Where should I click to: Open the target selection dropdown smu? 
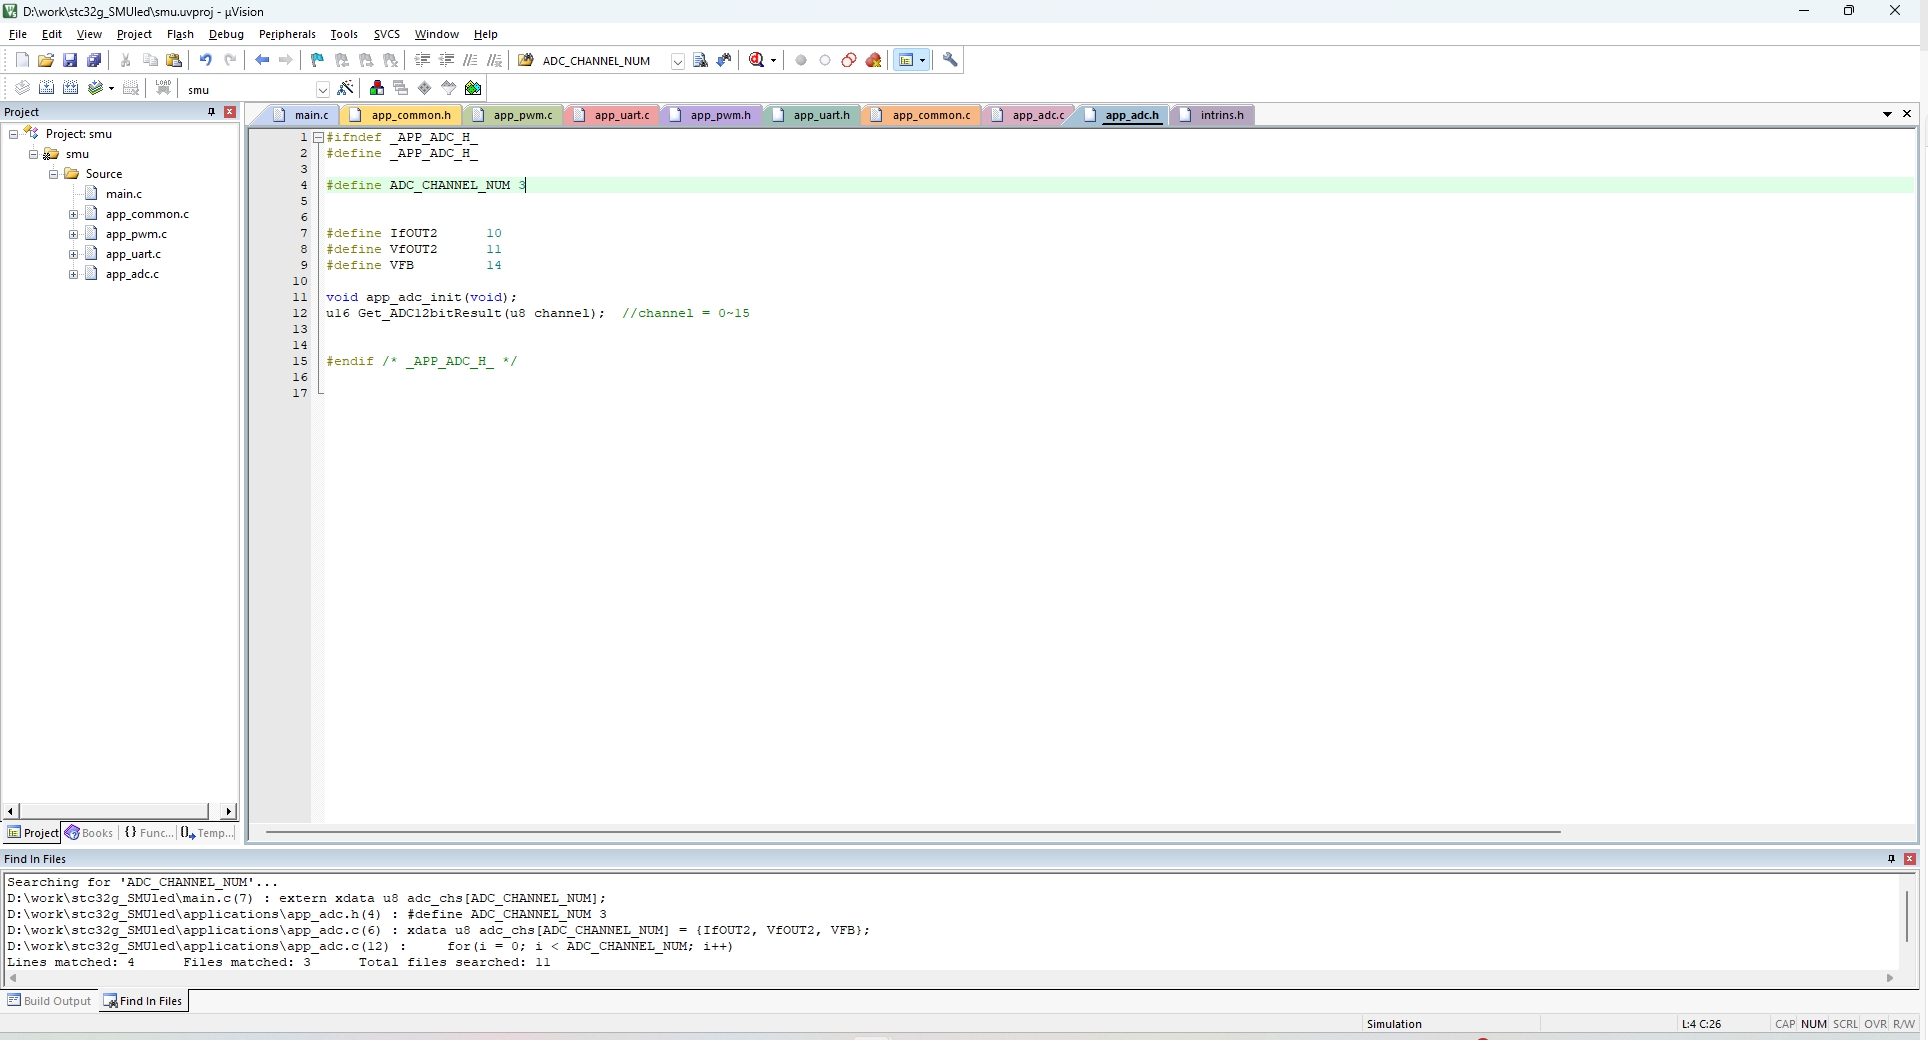point(322,89)
